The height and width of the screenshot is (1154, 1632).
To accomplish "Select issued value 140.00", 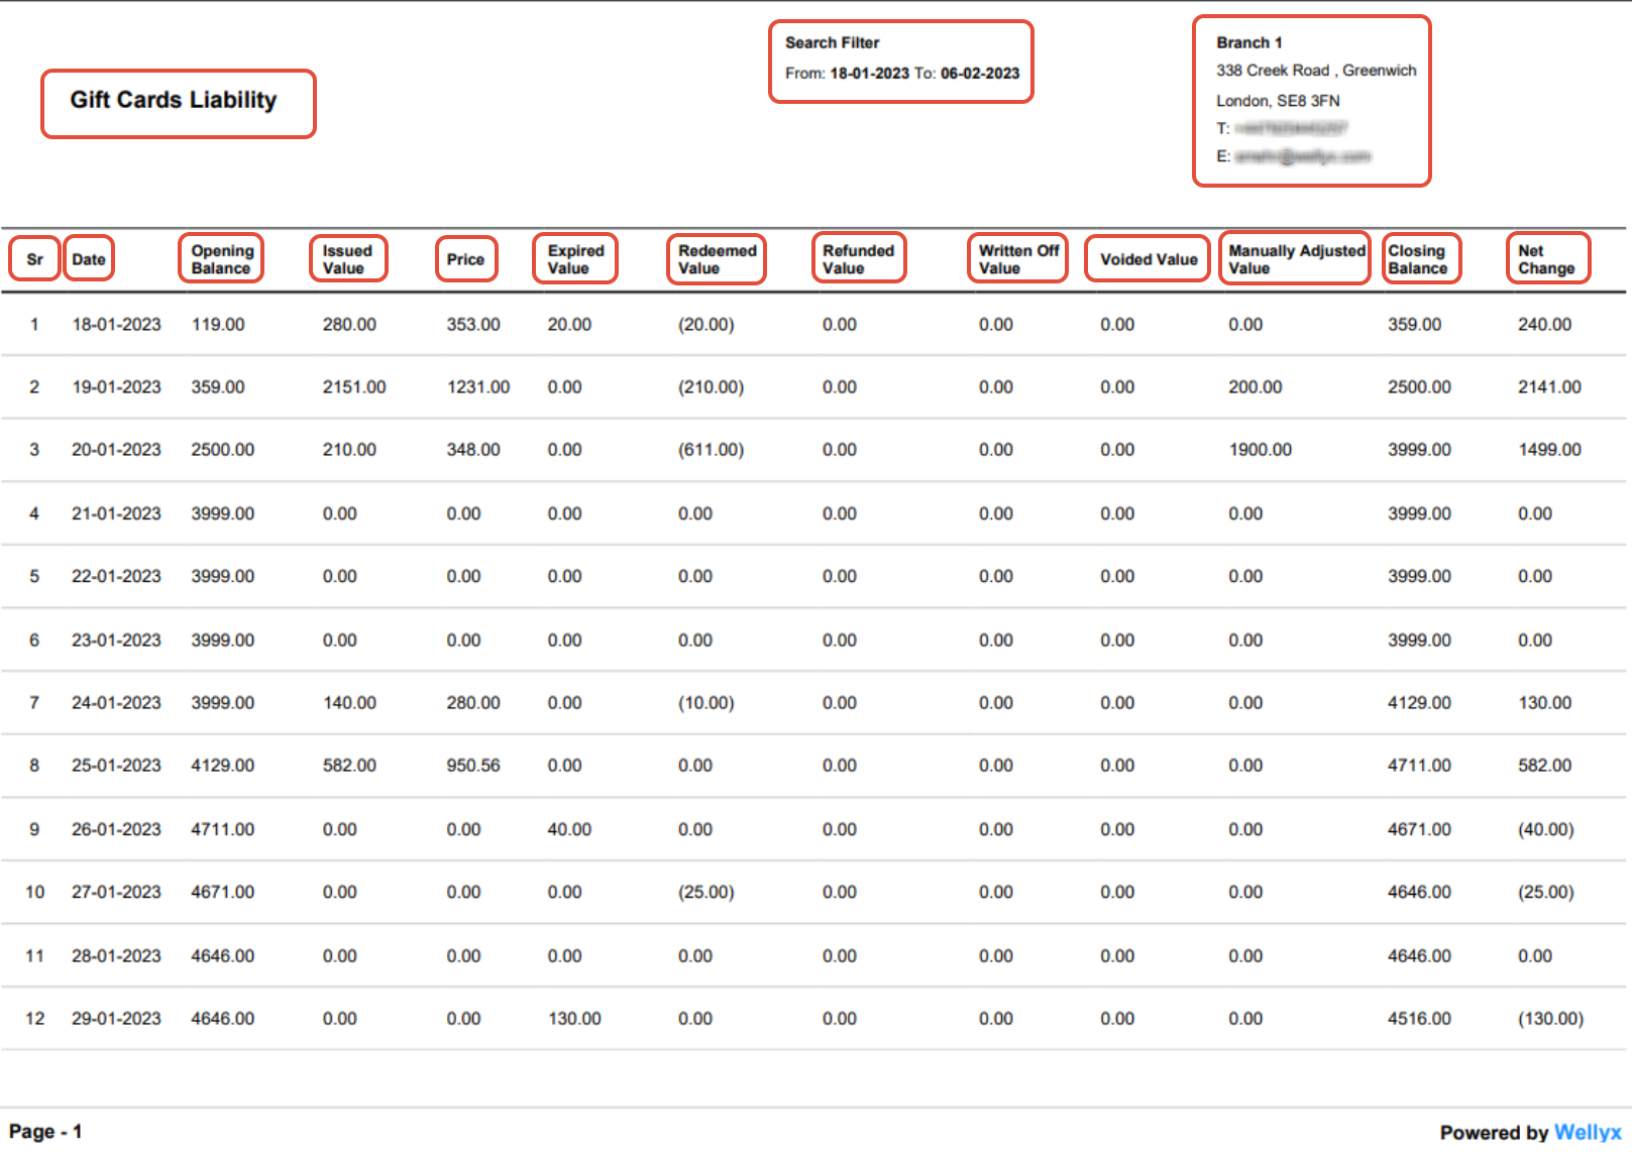I will tap(349, 703).
